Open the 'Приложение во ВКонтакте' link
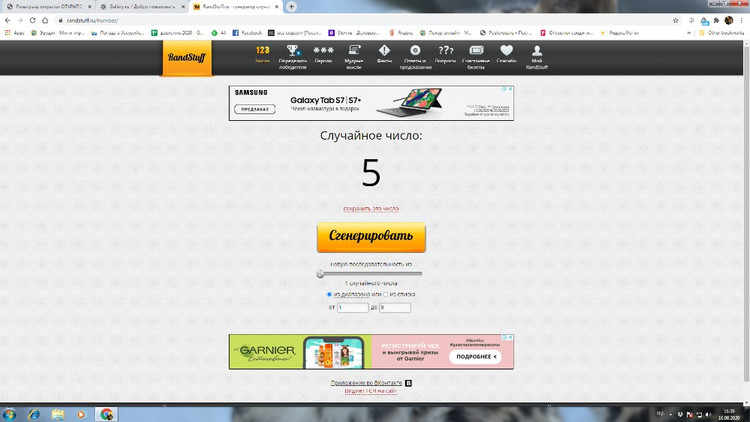This screenshot has height=422, width=750. coord(366,382)
